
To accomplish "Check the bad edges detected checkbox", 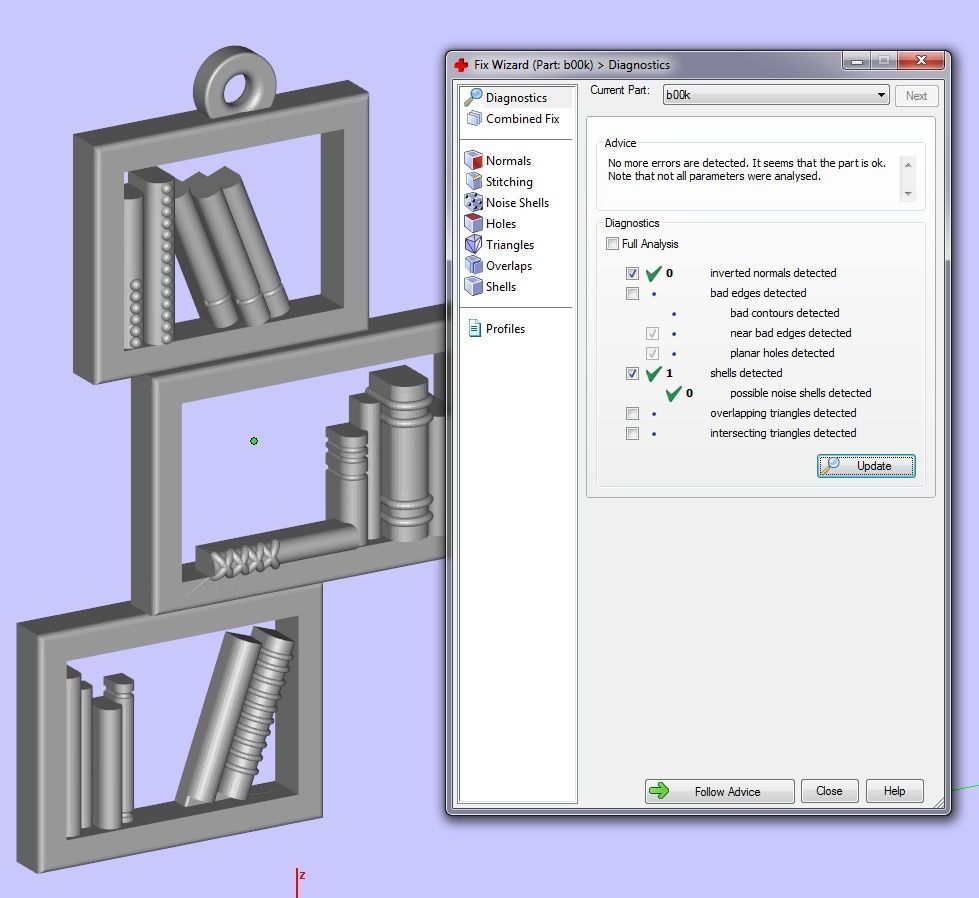I will click(x=632, y=293).
